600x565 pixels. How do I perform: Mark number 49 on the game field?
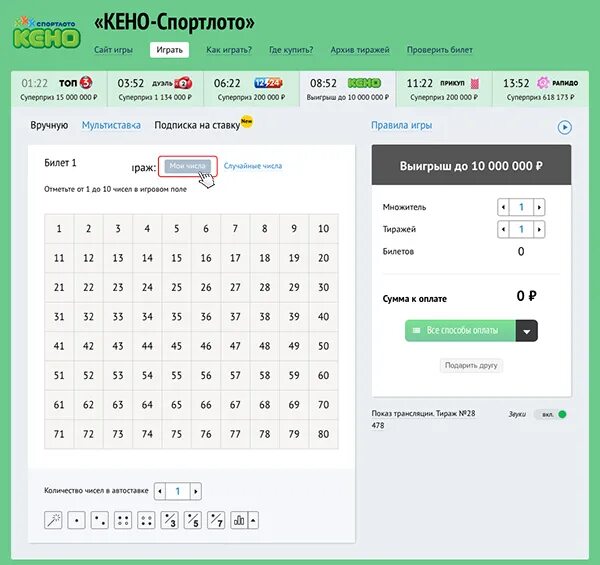(x=294, y=346)
